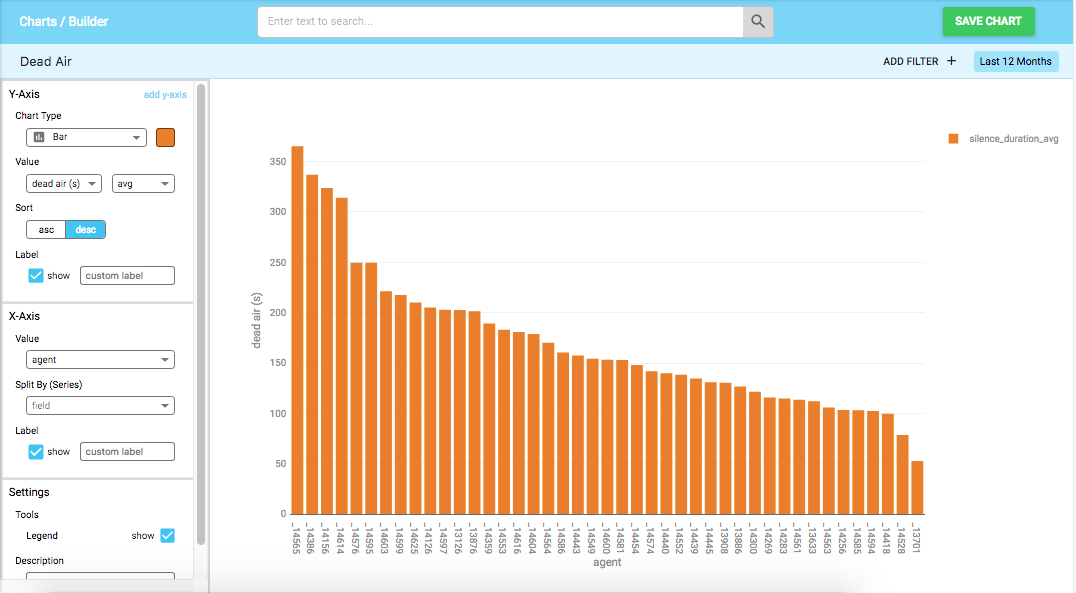Click the bar for agent 14156
The width and height of the screenshot is (1076, 593).
(327, 351)
